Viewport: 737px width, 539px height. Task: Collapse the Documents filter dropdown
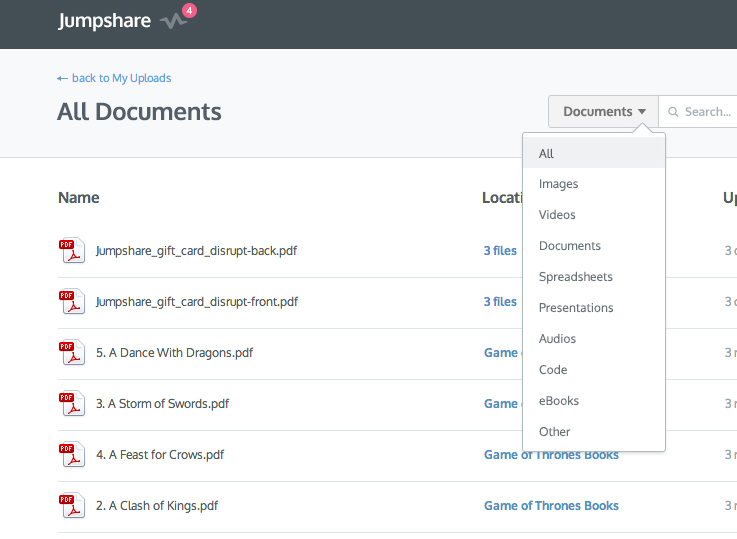pos(603,112)
